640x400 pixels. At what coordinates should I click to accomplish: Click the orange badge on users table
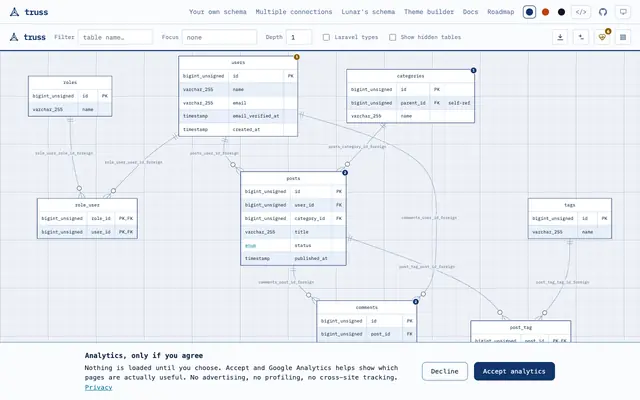pos(297,57)
